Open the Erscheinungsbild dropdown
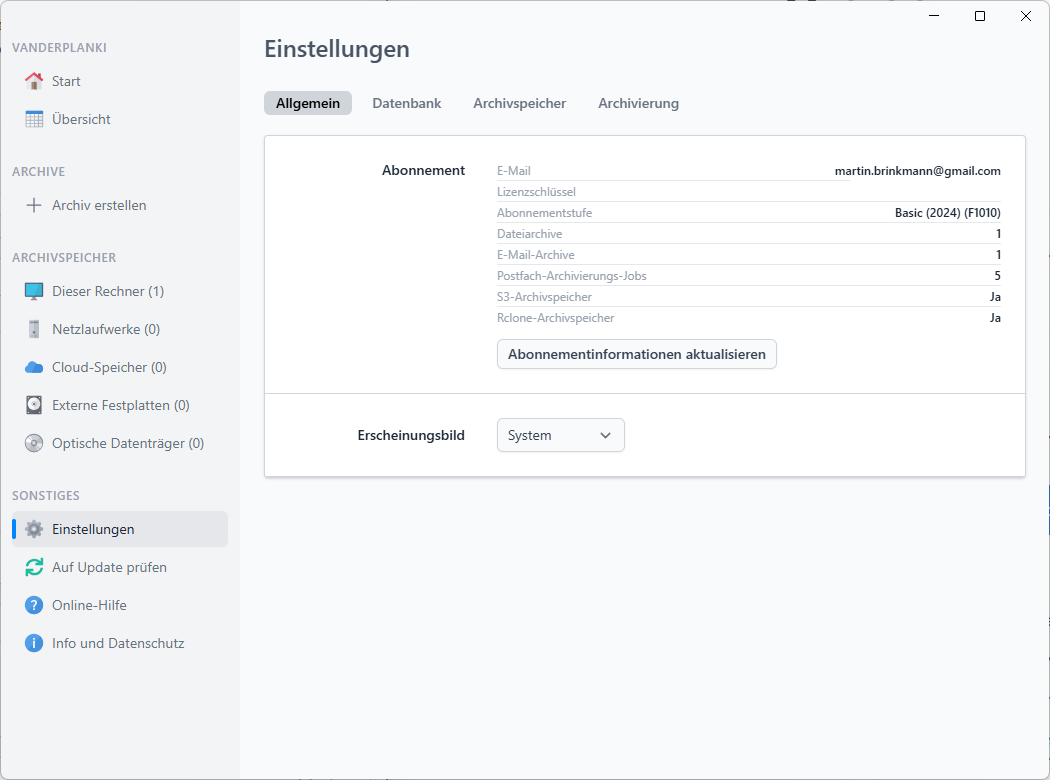1050x780 pixels. coord(560,435)
